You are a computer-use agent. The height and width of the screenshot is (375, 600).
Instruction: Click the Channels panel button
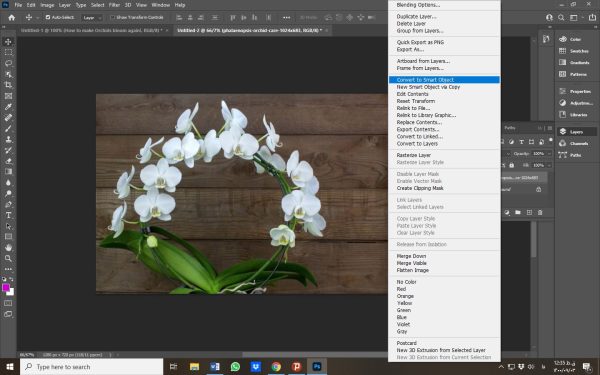[576, 143]
